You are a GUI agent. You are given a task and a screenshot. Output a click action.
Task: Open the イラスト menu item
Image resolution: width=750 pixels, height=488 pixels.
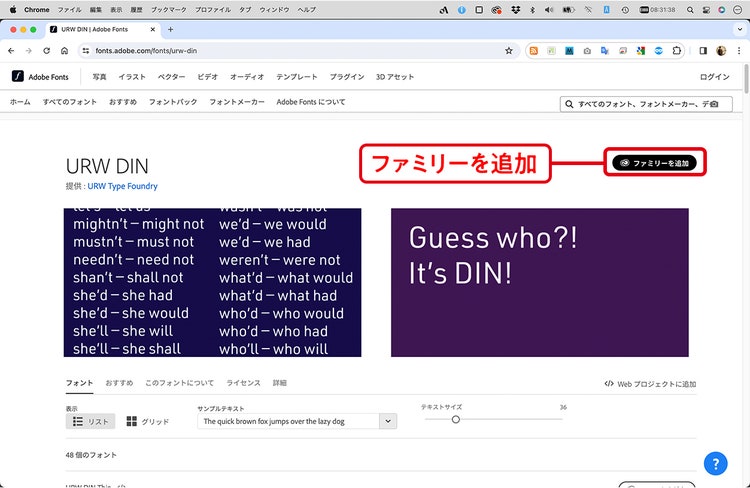click(132, 77)
